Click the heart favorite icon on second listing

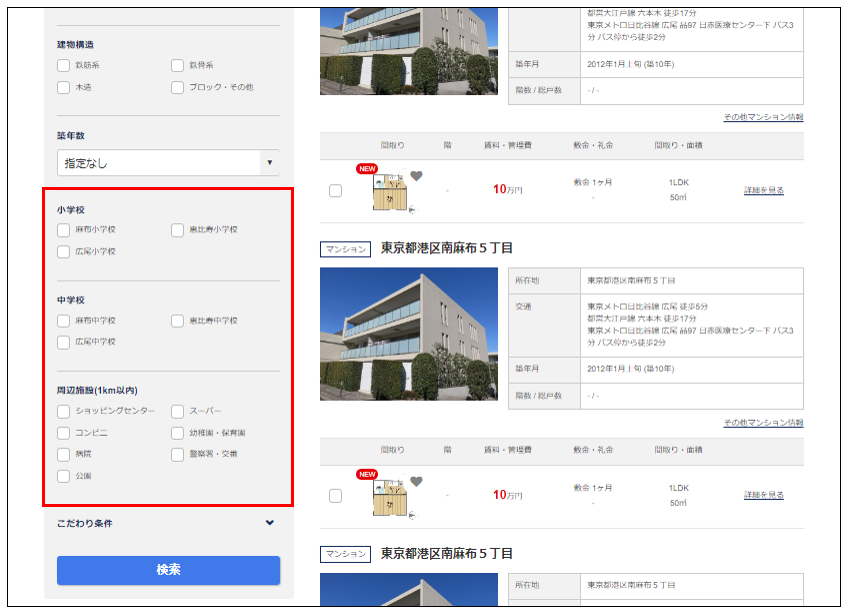tap(416, 482)
